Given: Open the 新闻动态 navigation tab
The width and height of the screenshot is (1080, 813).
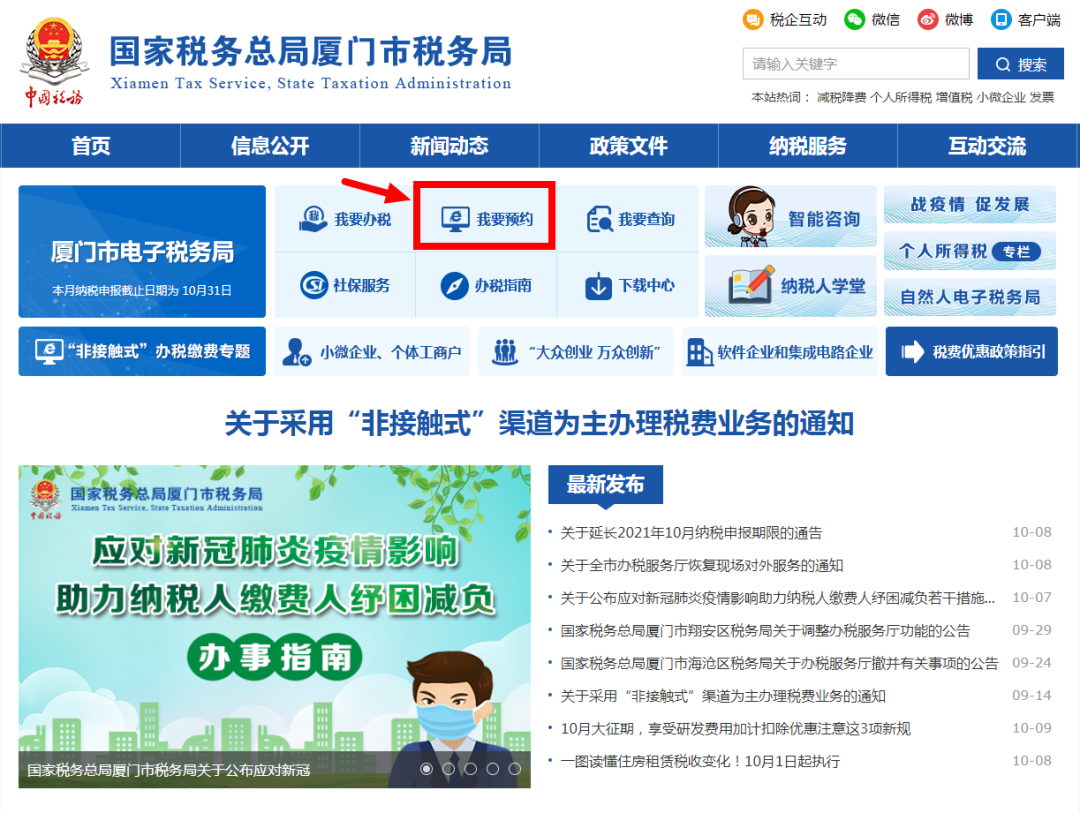Looking at the screenshot, I should pos(449,145).
